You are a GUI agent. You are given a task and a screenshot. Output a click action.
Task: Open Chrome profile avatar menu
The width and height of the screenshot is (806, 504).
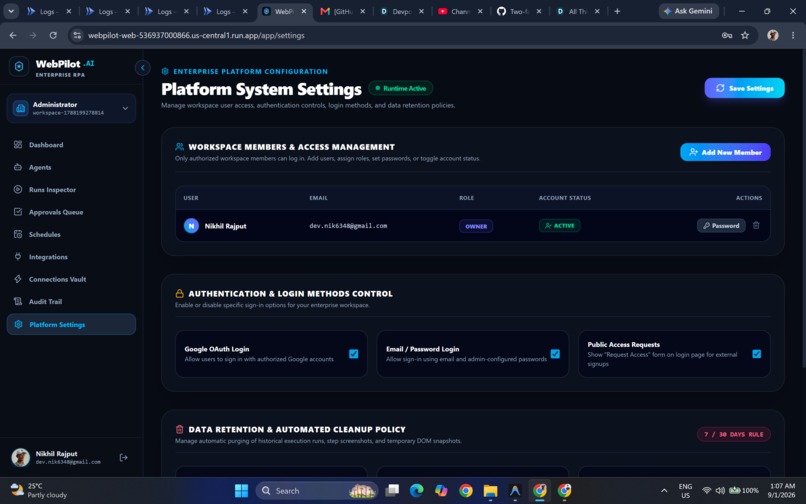click(773, 35)
